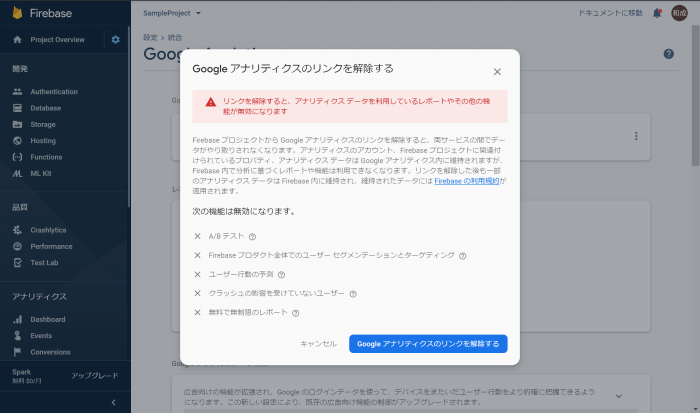
Task: Click the Authentication people icon
Action: (17, 92)
